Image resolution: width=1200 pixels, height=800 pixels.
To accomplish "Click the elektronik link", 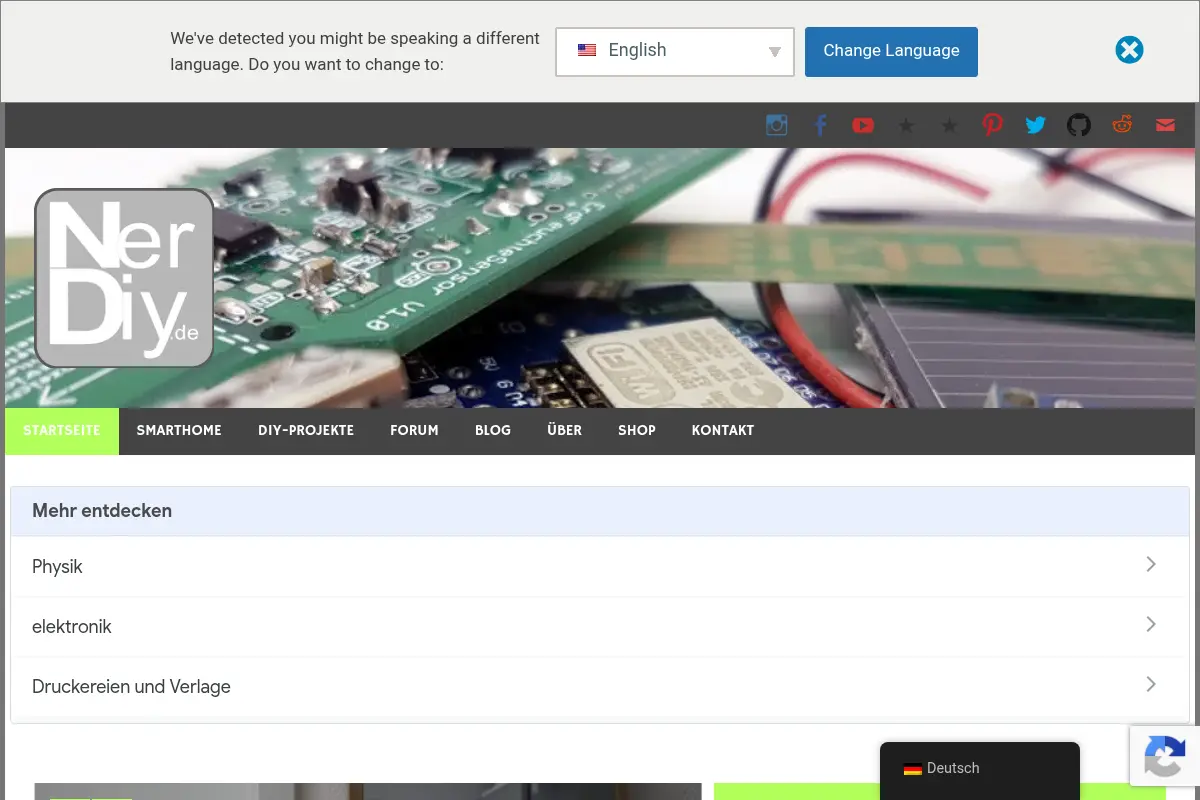I will click(72, 627).
